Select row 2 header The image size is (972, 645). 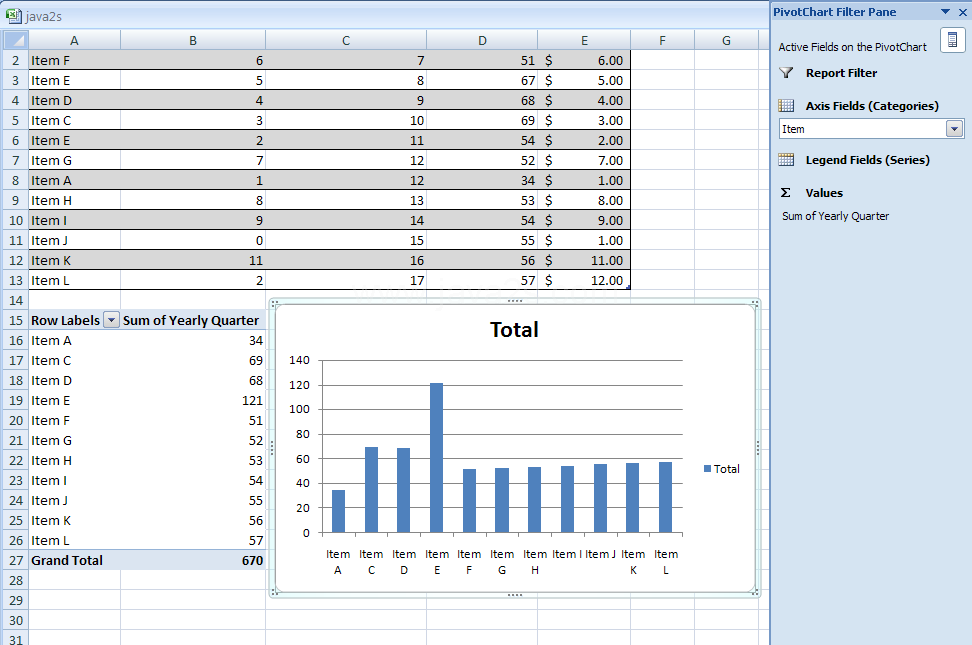[x=15, y=60]
